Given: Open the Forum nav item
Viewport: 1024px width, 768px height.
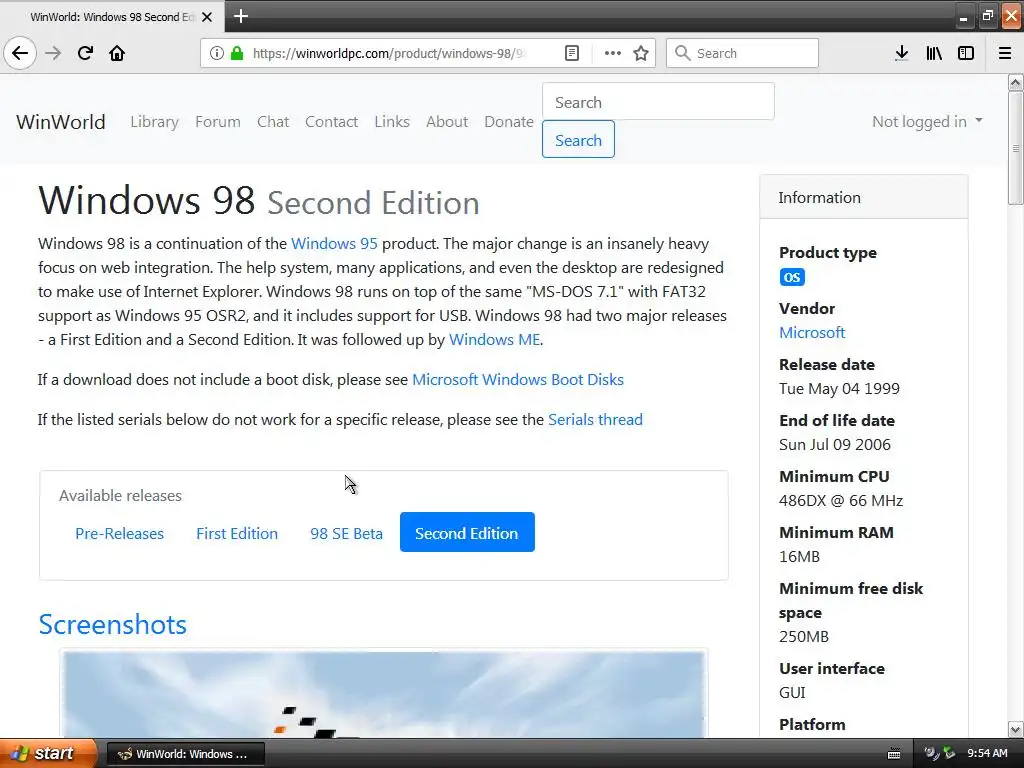Looking at the screenshot, I should pyautogui.click(x=217, y=122).
